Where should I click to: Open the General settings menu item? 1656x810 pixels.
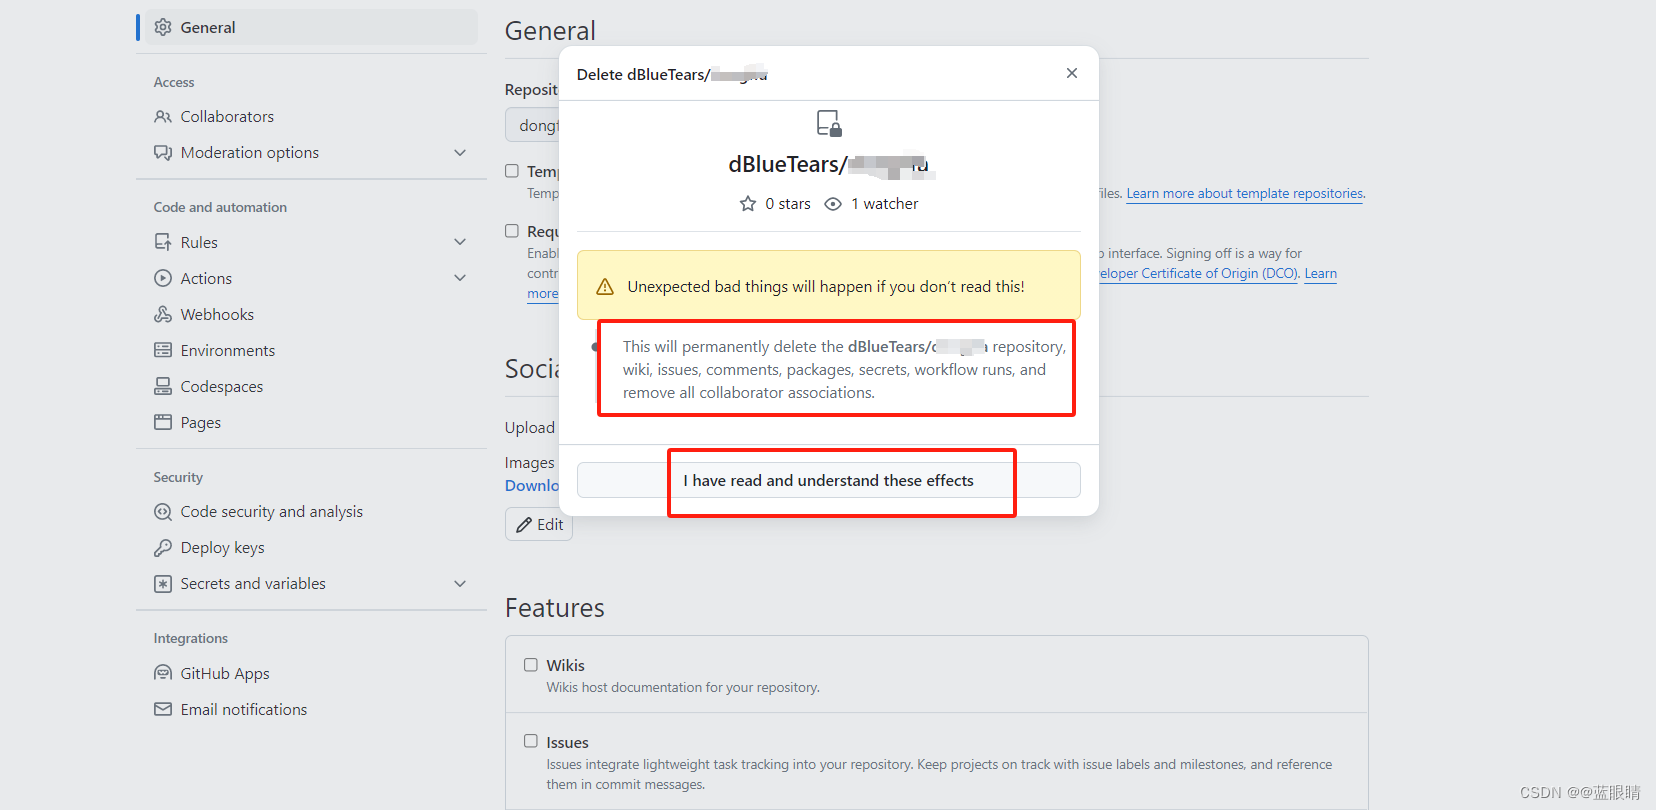[x=311, y=27]
